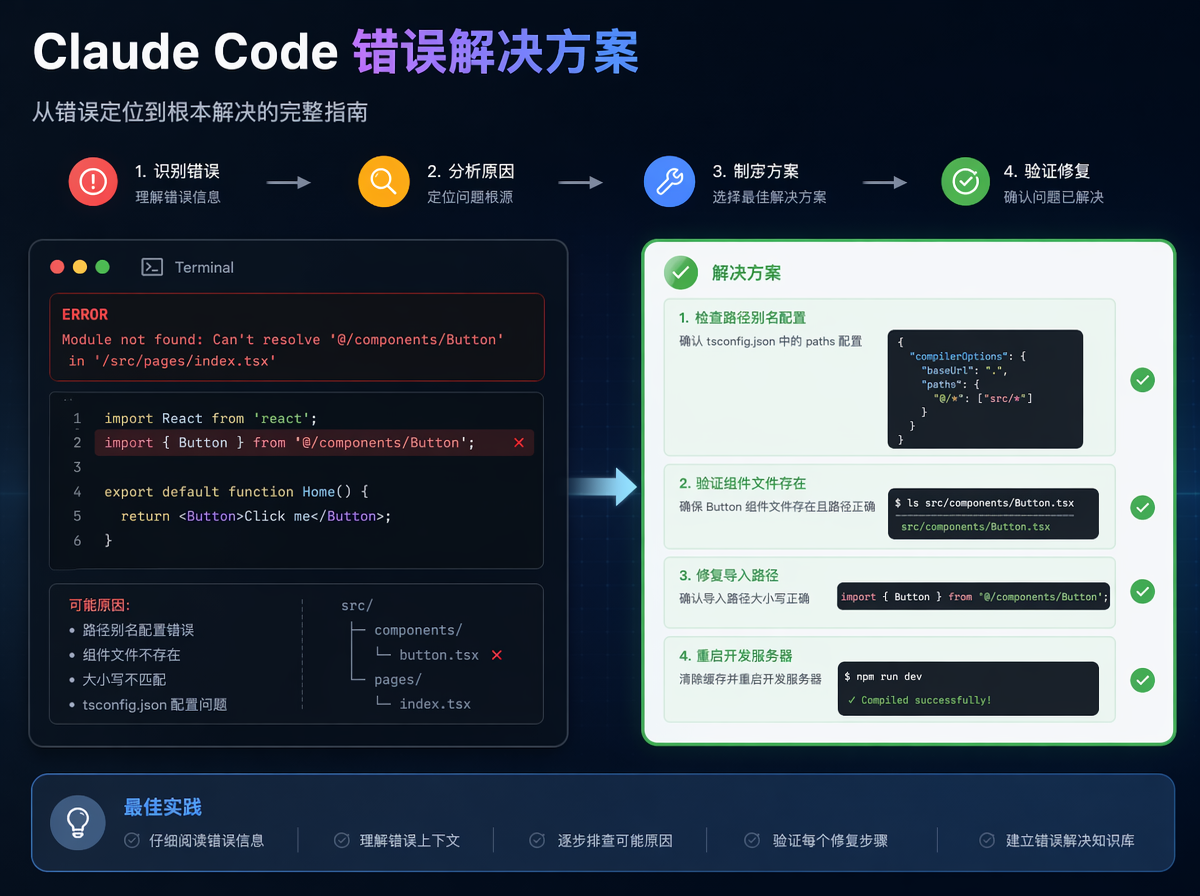This screenshot has height=896, width=1200.
Task: Click the 确认导入路径大小写正确 description
Action: pos(744,598)
